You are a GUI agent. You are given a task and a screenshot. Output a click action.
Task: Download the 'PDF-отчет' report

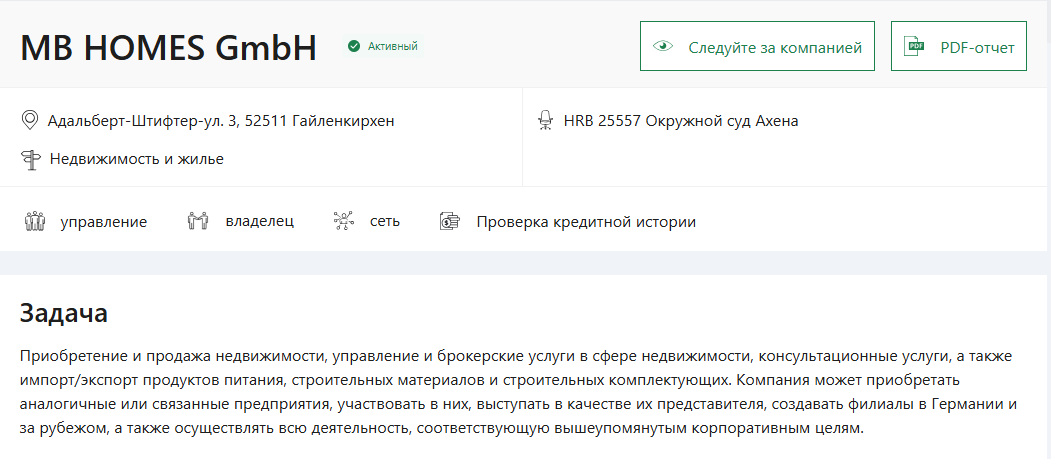tap(959, 46)
